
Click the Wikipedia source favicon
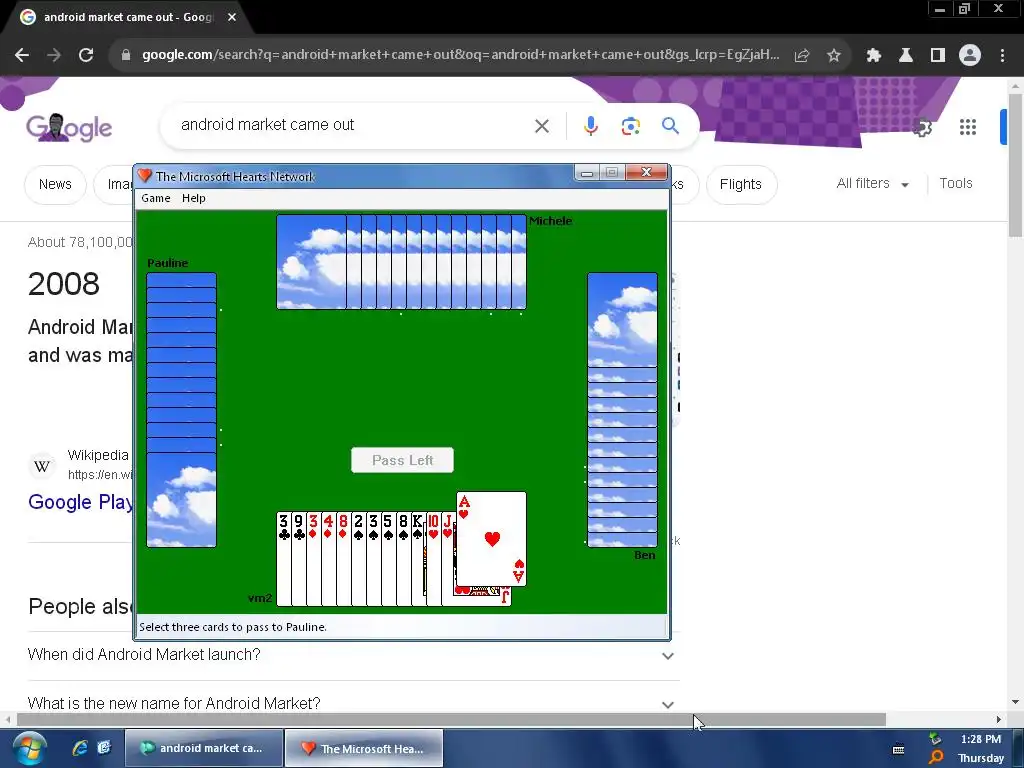pos(42,466)
